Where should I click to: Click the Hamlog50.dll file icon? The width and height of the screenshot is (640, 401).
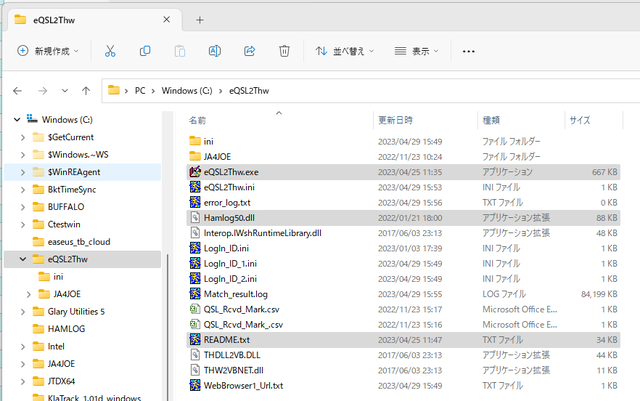click(x=195, y=218)
